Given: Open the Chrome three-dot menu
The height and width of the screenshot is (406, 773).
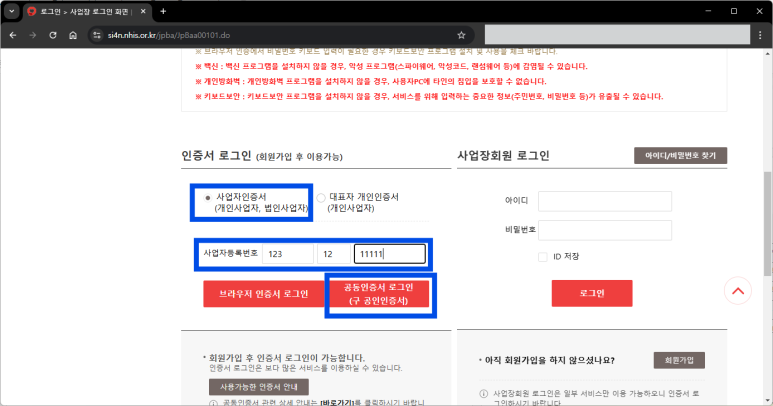Looking at the screenshot, I should click(760, 35).
